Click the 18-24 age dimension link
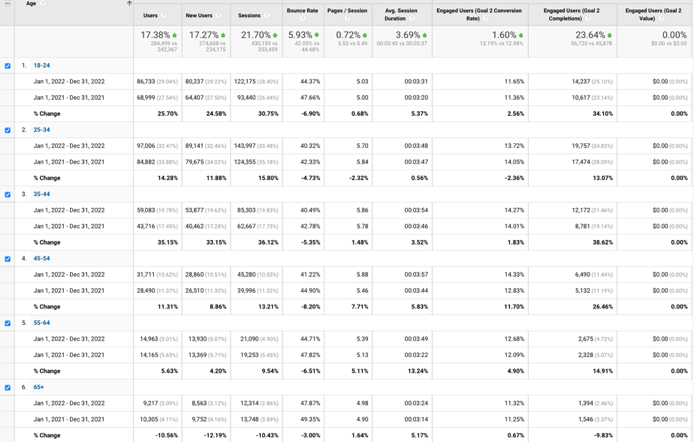The height and width of the screenshot is (442, 694). (41, 66)
